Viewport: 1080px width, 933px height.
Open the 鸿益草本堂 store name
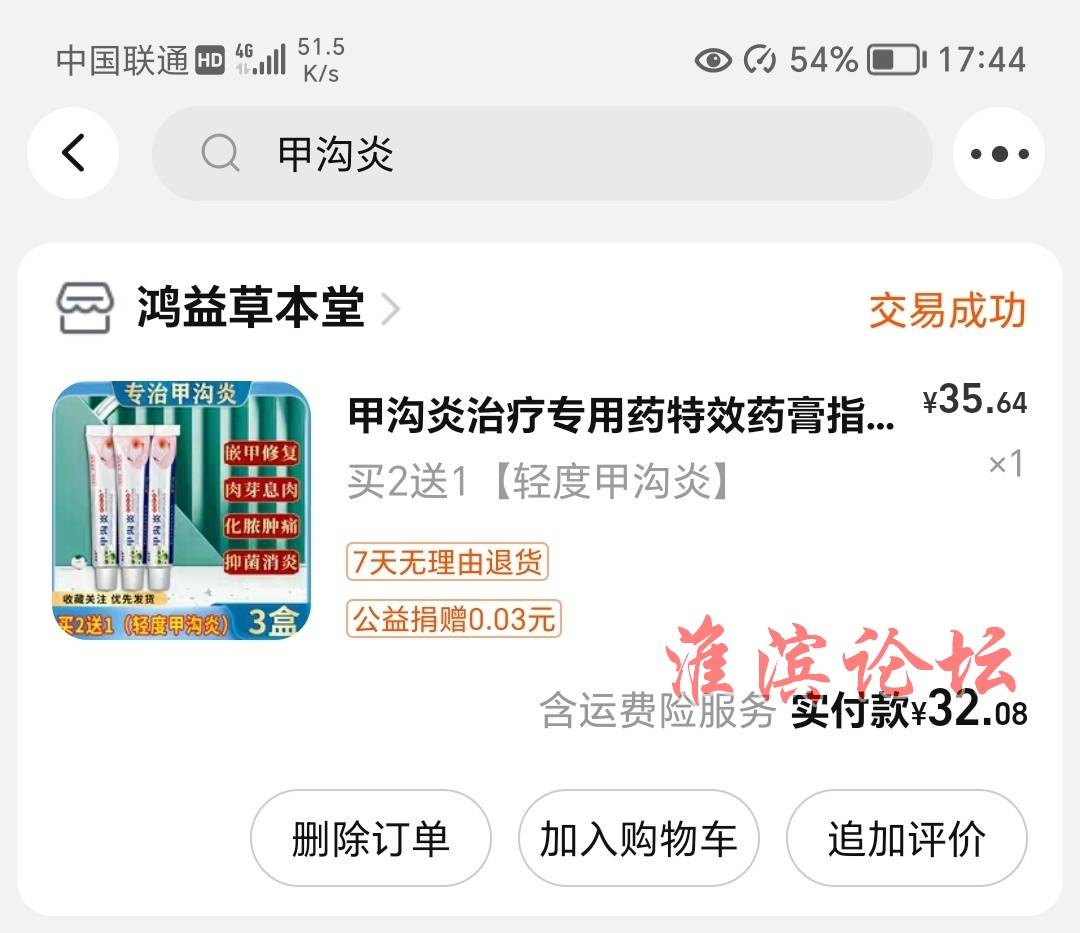pyautogui.click(x=251, y=307)
